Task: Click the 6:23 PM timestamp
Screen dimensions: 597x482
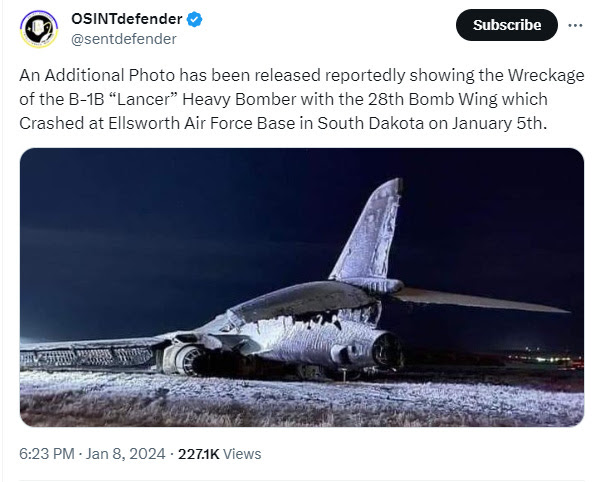Action: coord(47,454)
